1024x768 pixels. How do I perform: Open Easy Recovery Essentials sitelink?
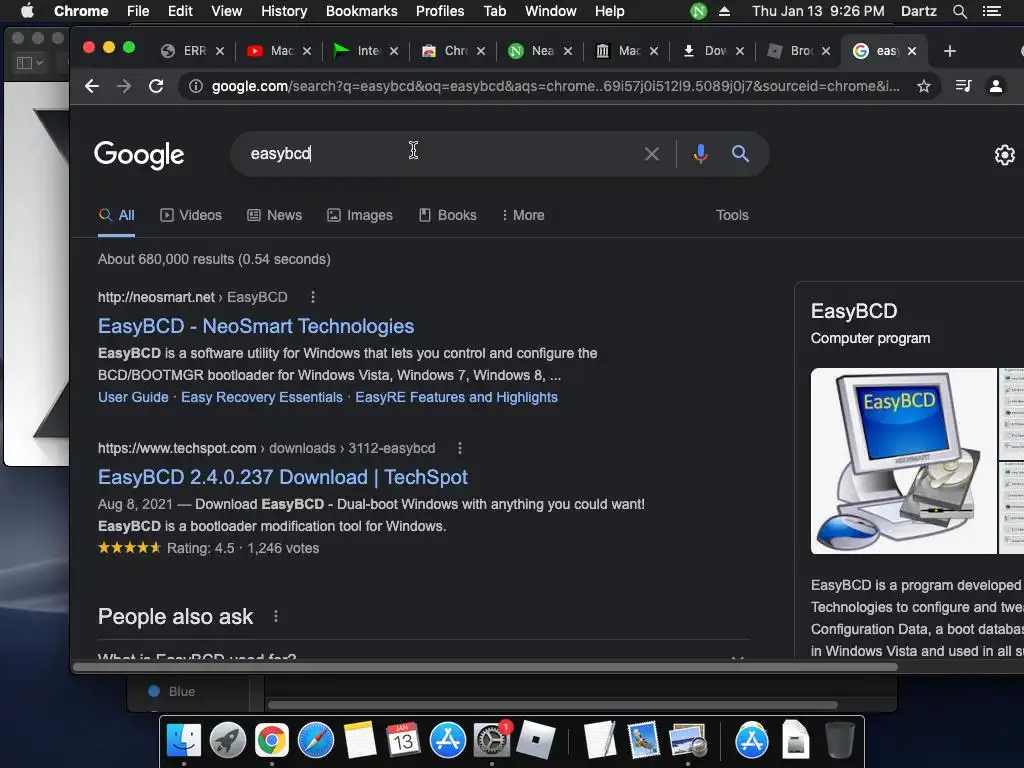[x=262, y=397]
